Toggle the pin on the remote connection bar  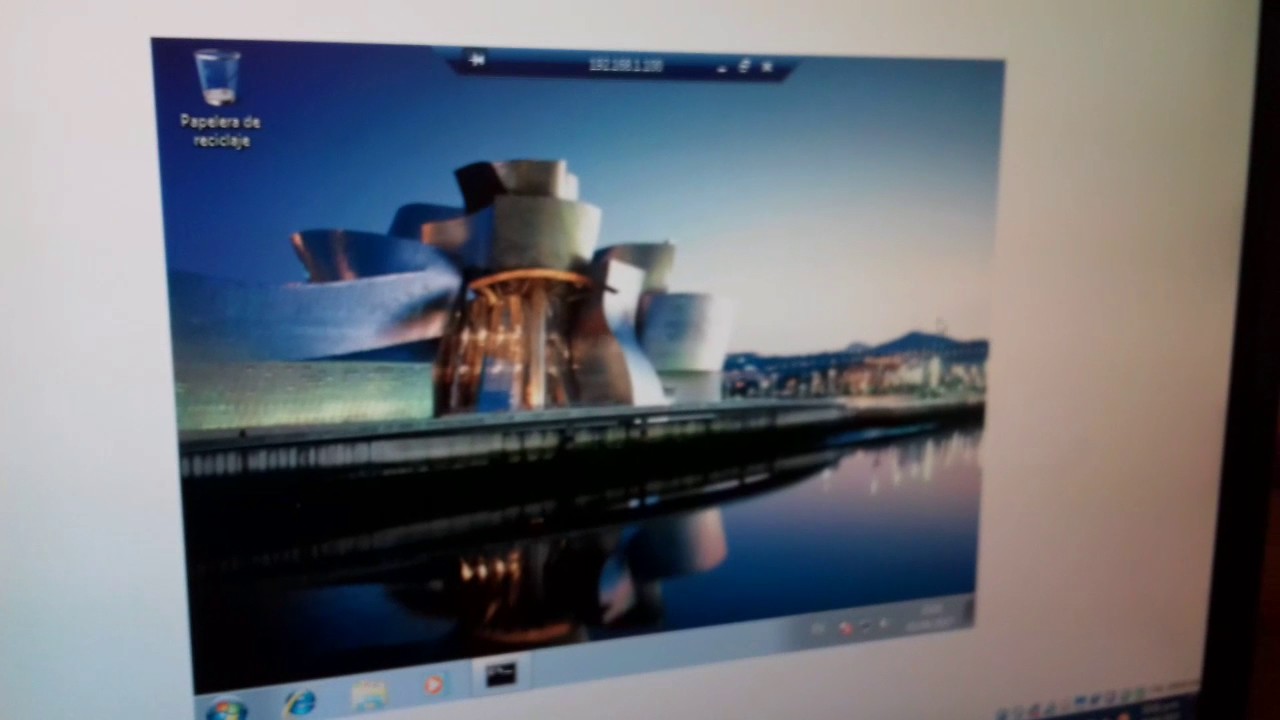477,60
